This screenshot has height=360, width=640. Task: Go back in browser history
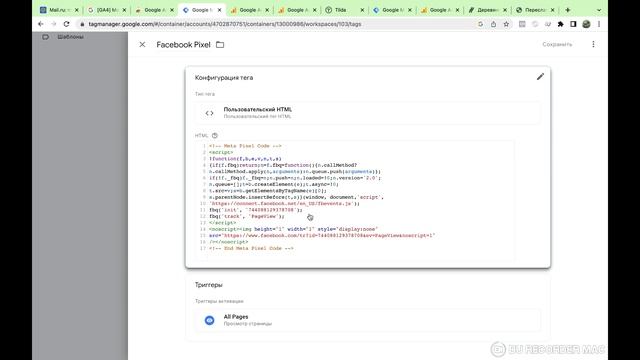pyautogui.click(x=41, y=24)
